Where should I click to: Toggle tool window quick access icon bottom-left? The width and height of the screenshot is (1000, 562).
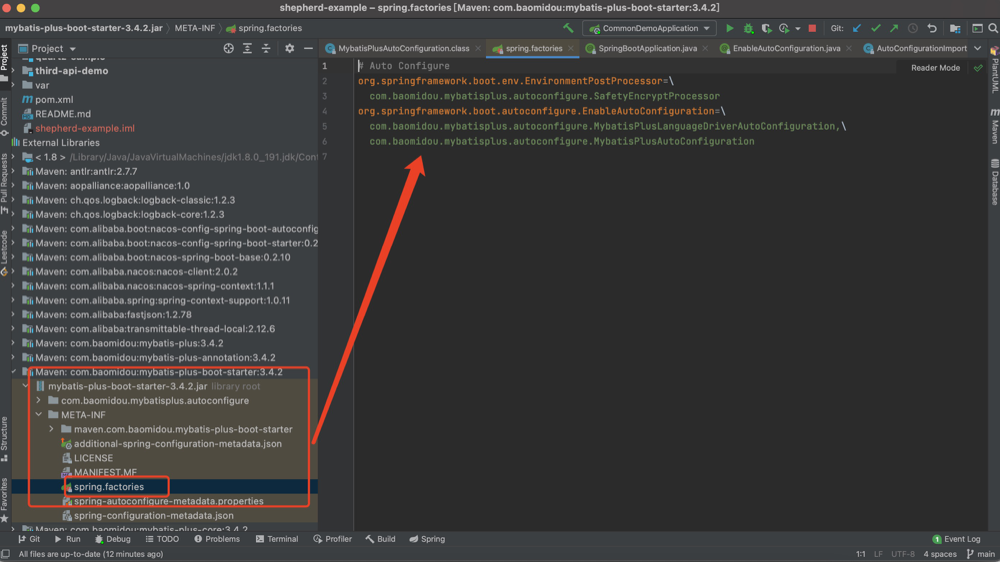[6, 554]
